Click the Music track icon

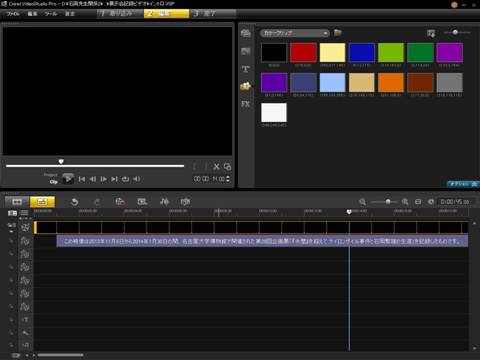tap(25, 345)
